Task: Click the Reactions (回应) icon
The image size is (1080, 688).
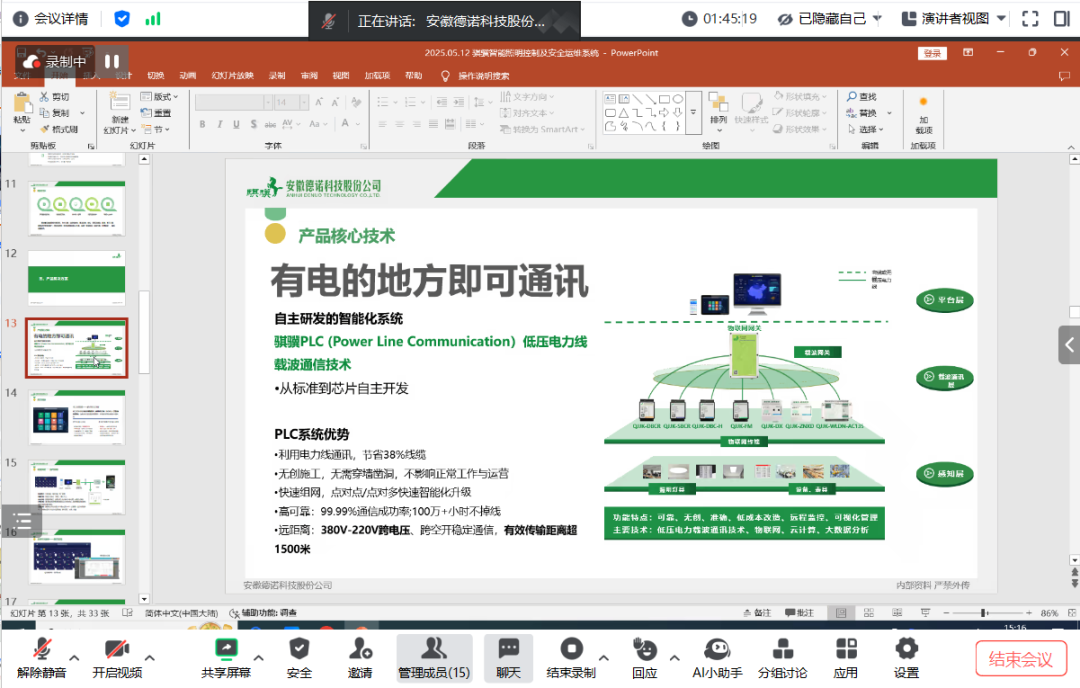Action: (x=644, y=655)
